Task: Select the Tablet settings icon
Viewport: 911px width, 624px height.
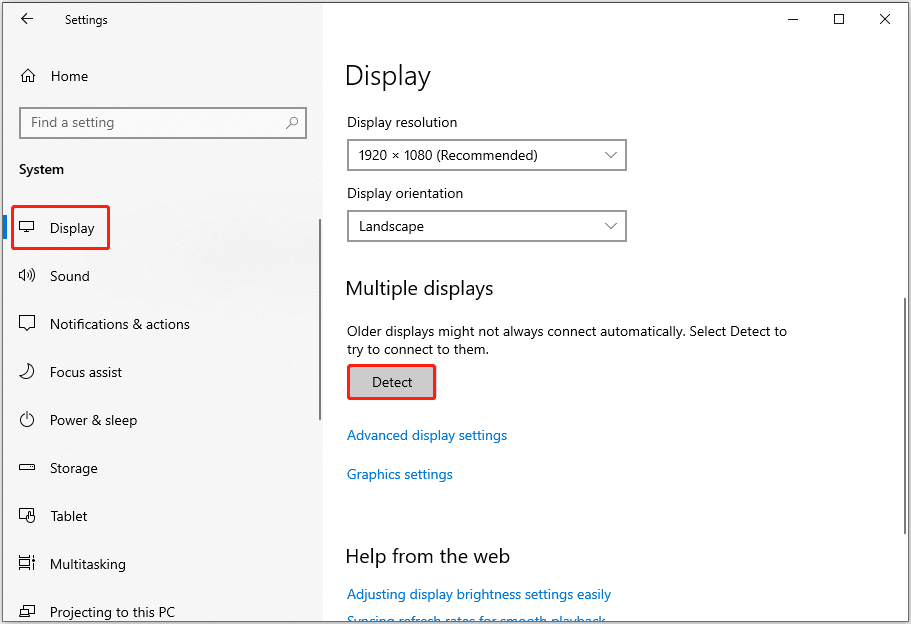Action: pos(29,516)
